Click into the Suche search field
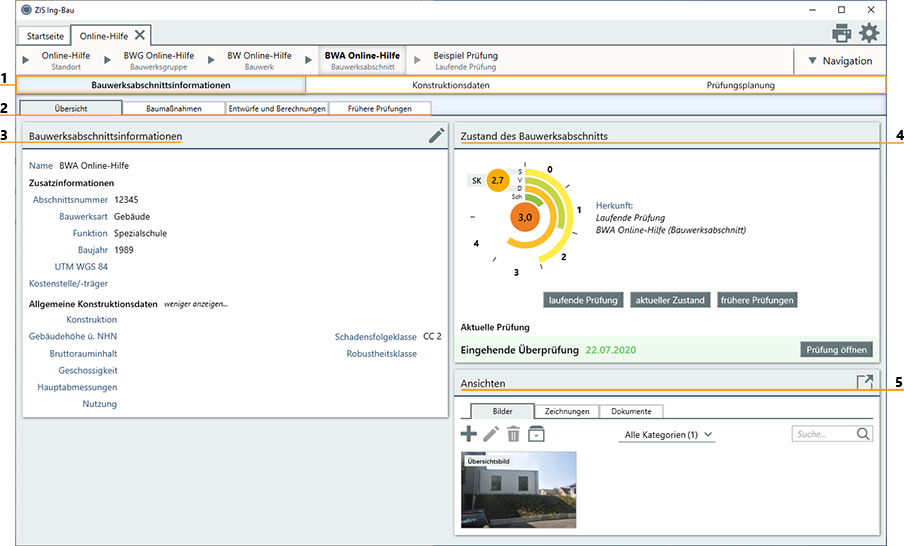The width and height of the screenshot is (904, 546). coord(823,434)
